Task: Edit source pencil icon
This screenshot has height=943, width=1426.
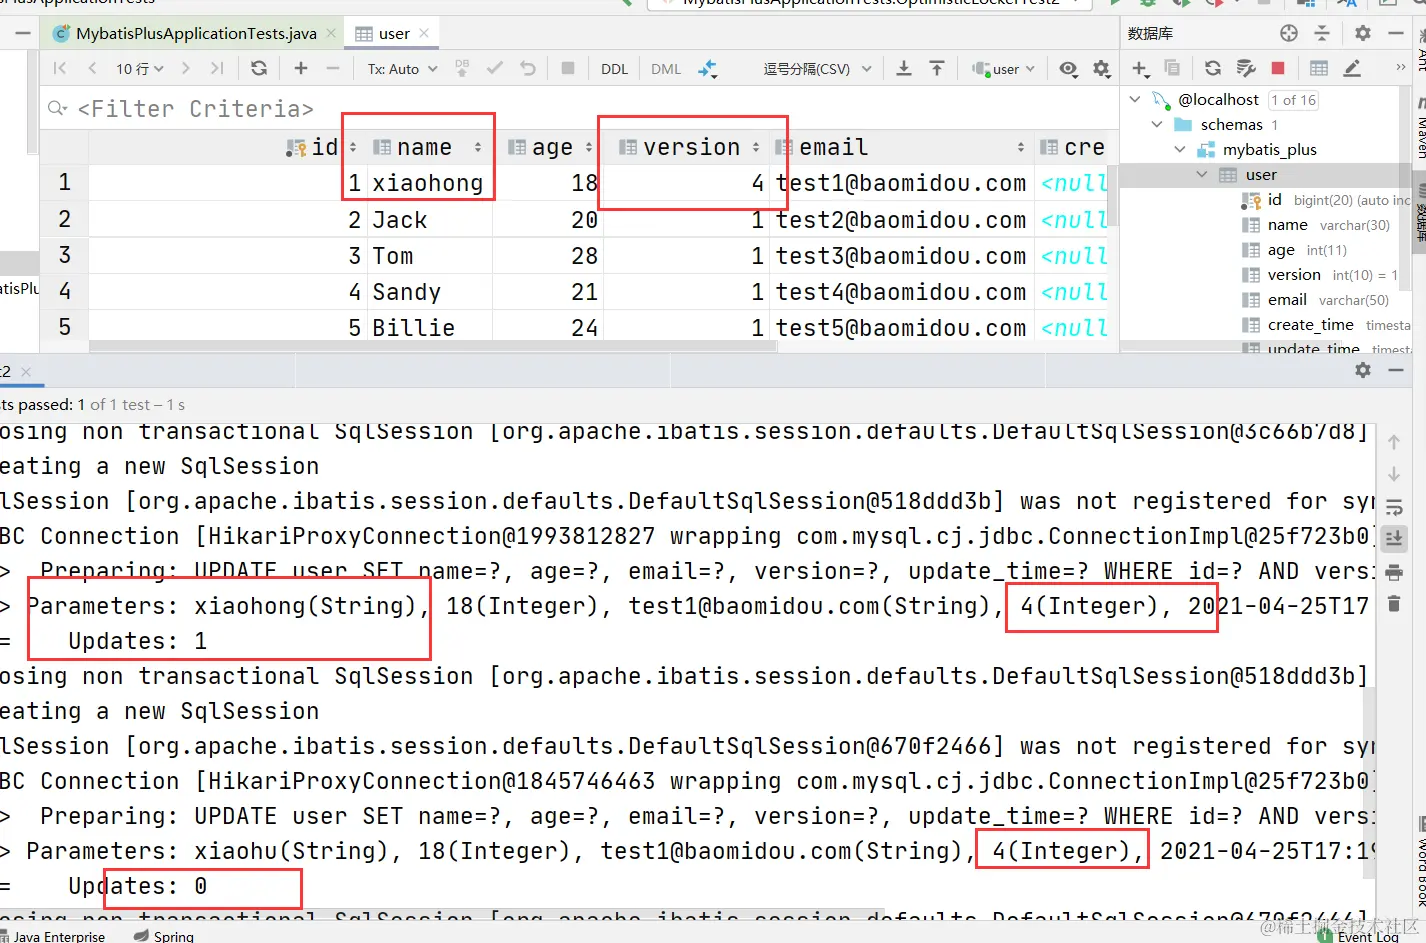Action: (x=1352, y=68)
